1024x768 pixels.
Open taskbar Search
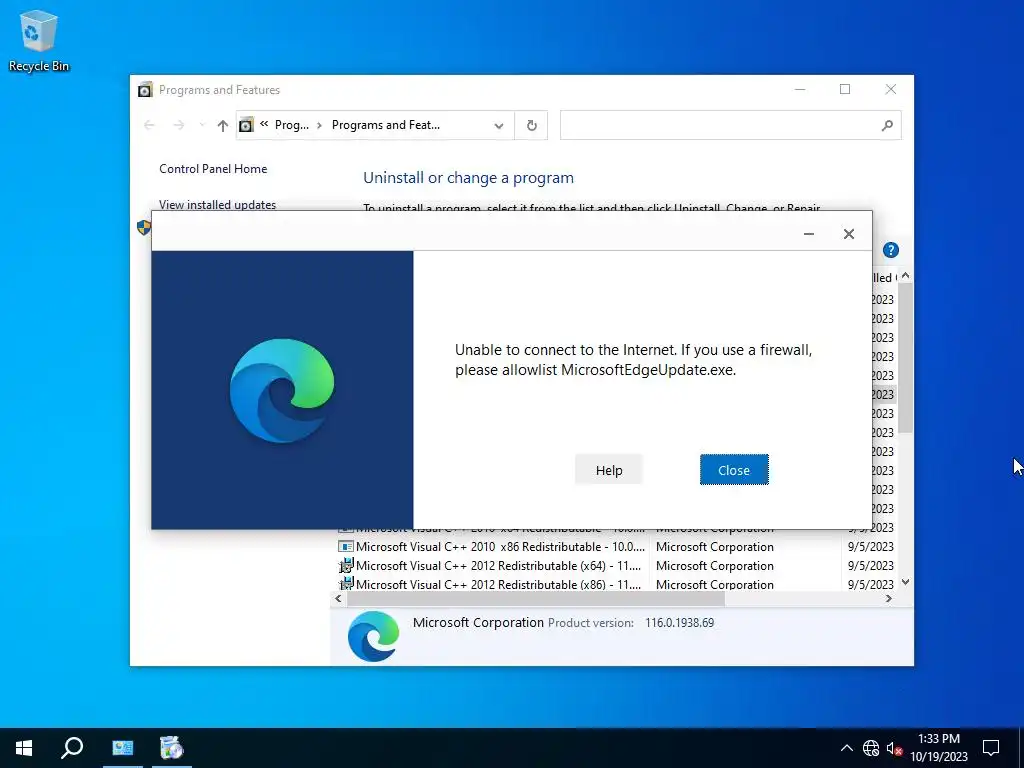(x=72, y=748)
